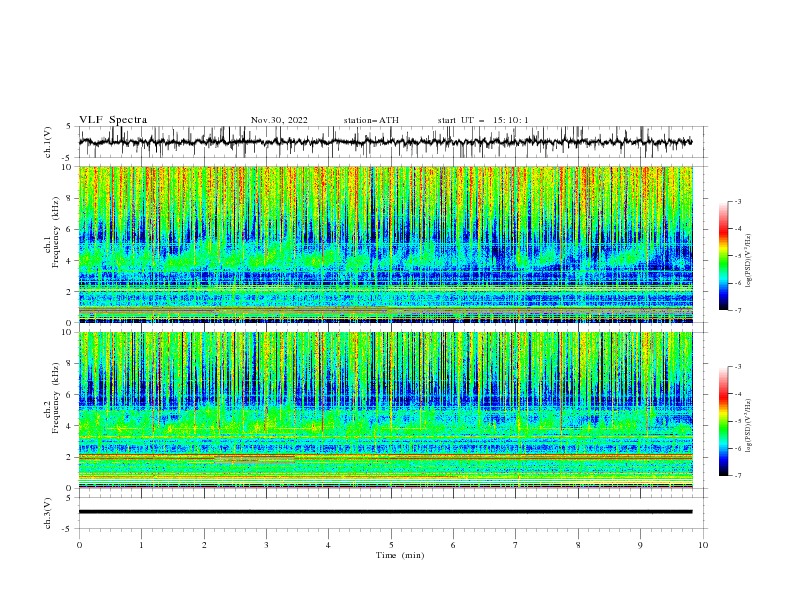Screen dimensions: 792x612
Task: Click the '-7' tick on ch.2 colorbar
Action: (x=738, y=475)
